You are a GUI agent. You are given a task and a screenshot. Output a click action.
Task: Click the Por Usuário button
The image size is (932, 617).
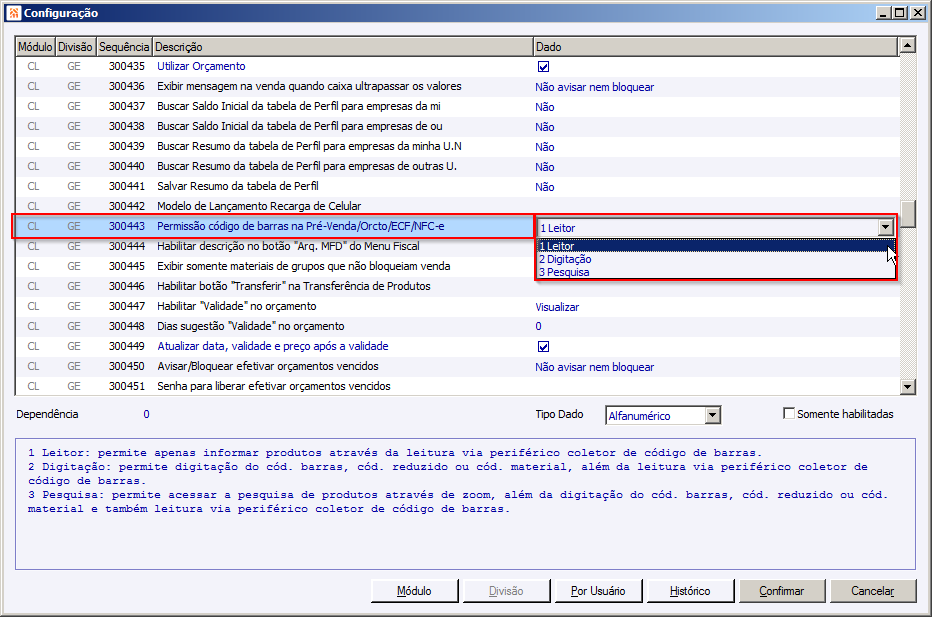pos(598,591)
